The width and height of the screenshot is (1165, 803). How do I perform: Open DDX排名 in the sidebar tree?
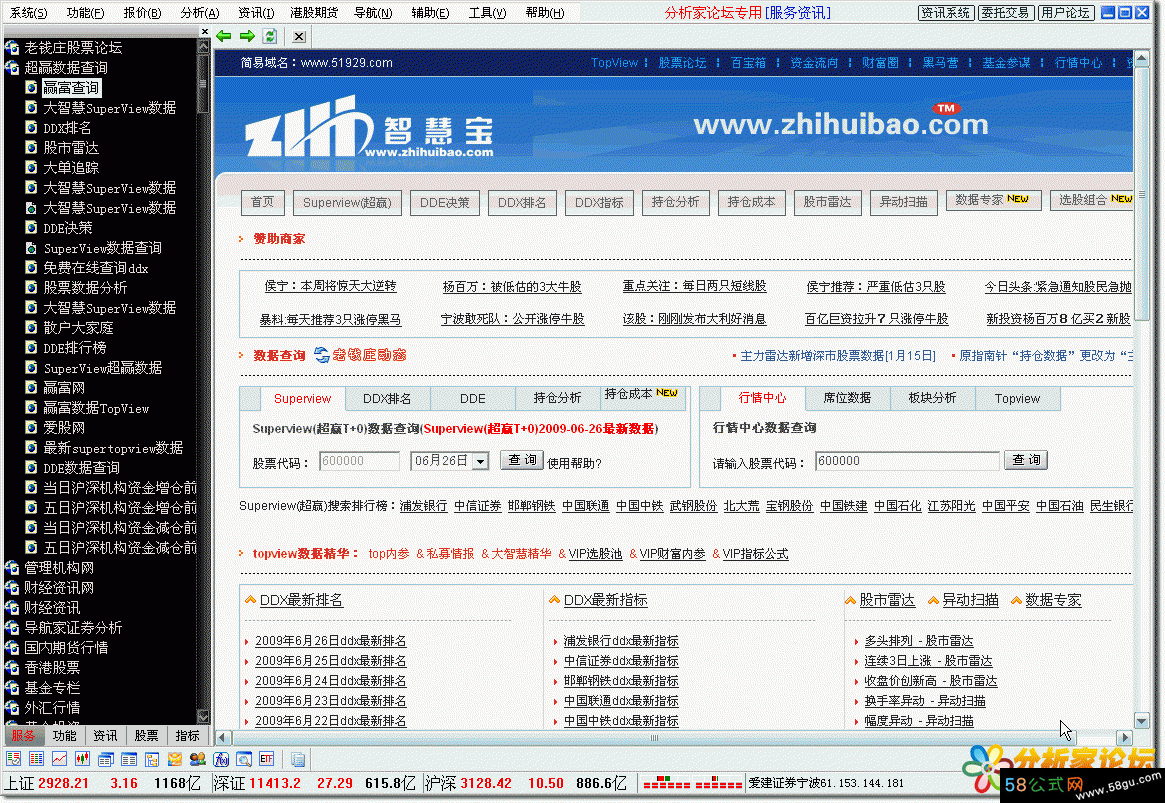point(67,129)
